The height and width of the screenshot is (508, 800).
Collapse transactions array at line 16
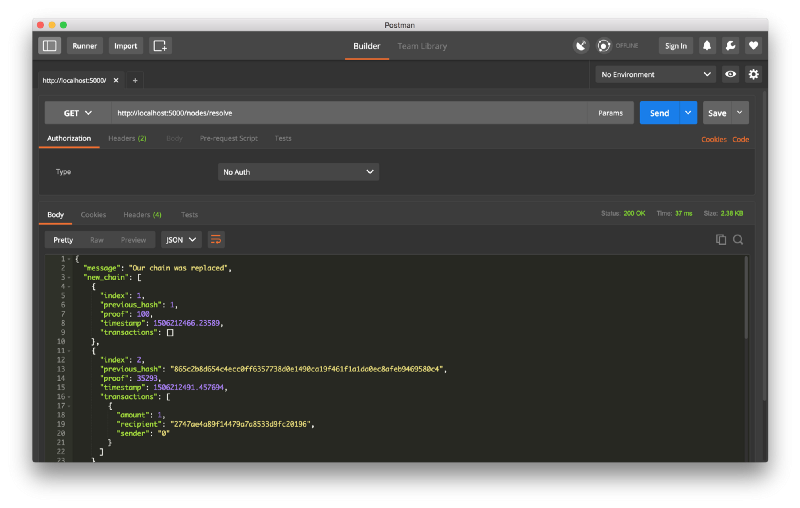(x=69, y=396)
